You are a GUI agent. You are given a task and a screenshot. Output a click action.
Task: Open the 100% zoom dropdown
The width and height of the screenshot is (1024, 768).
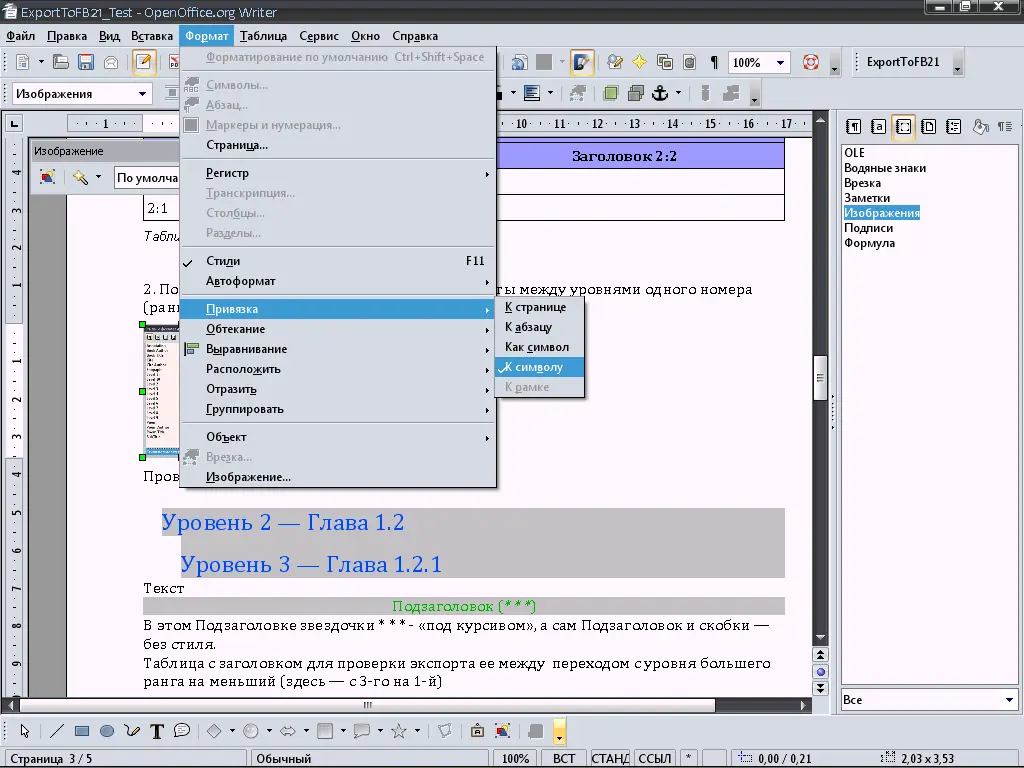coord(780,63)
